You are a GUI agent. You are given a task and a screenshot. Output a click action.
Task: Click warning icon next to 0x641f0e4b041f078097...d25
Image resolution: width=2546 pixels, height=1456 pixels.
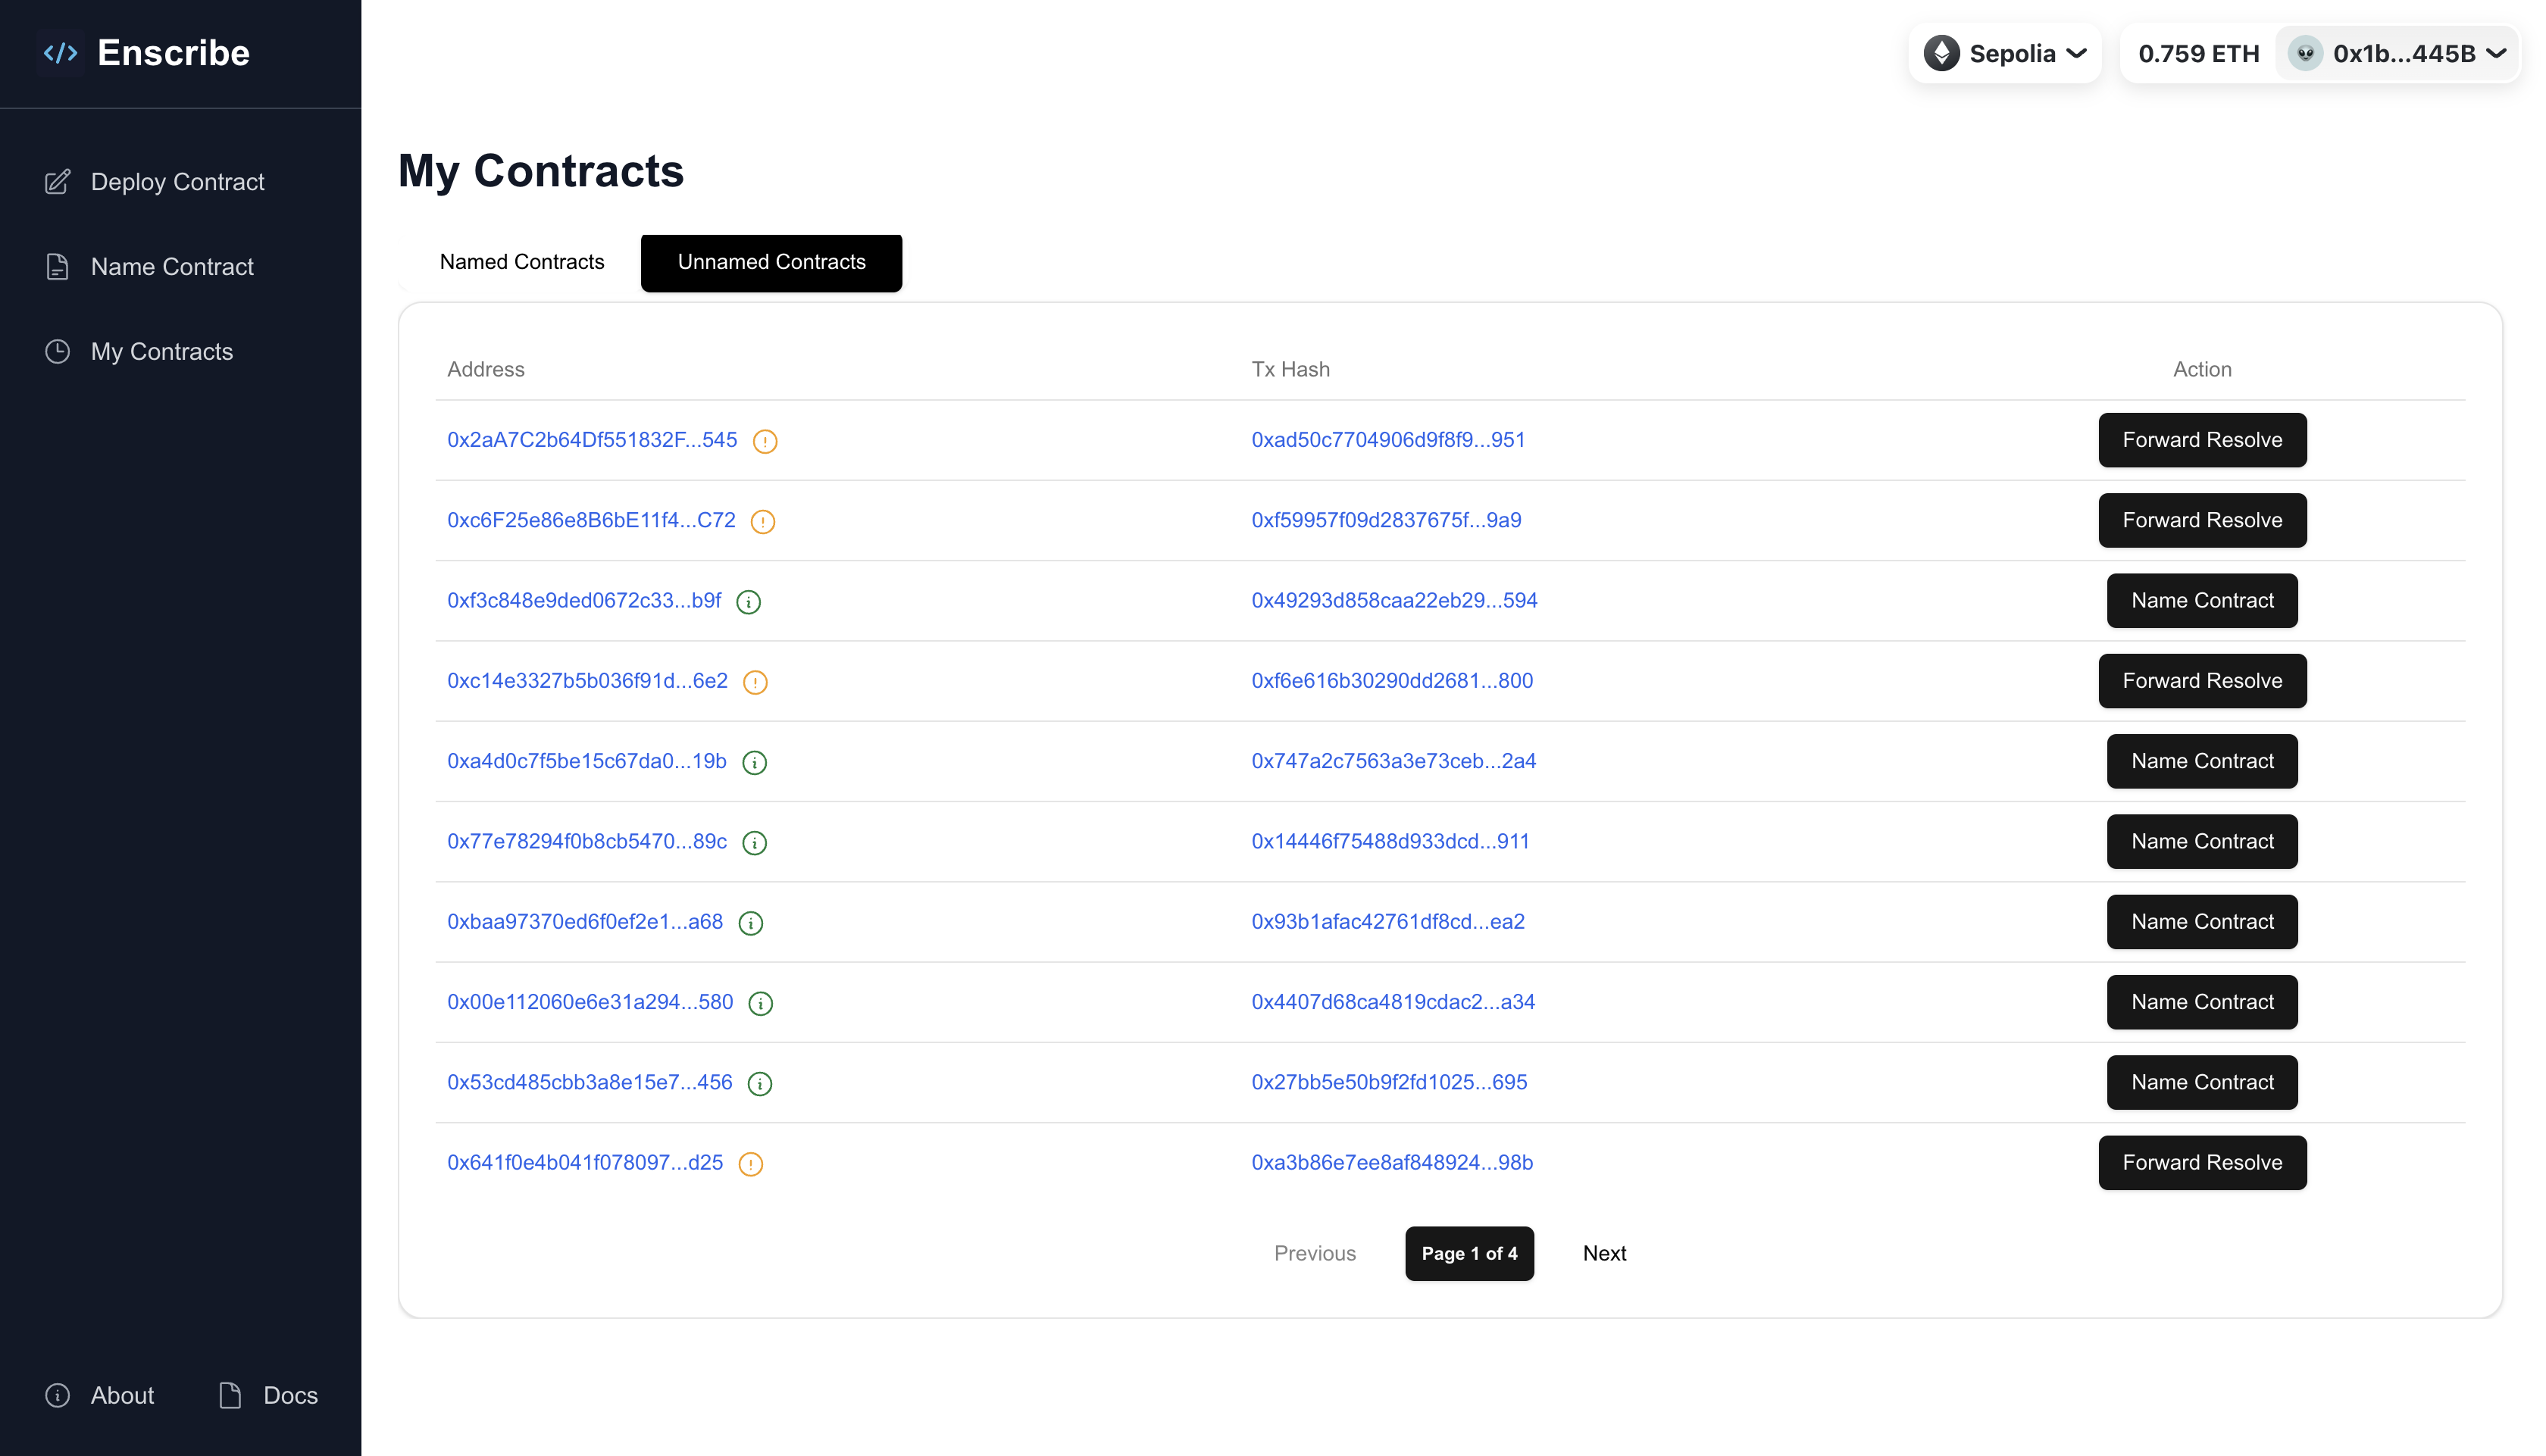751,1164
